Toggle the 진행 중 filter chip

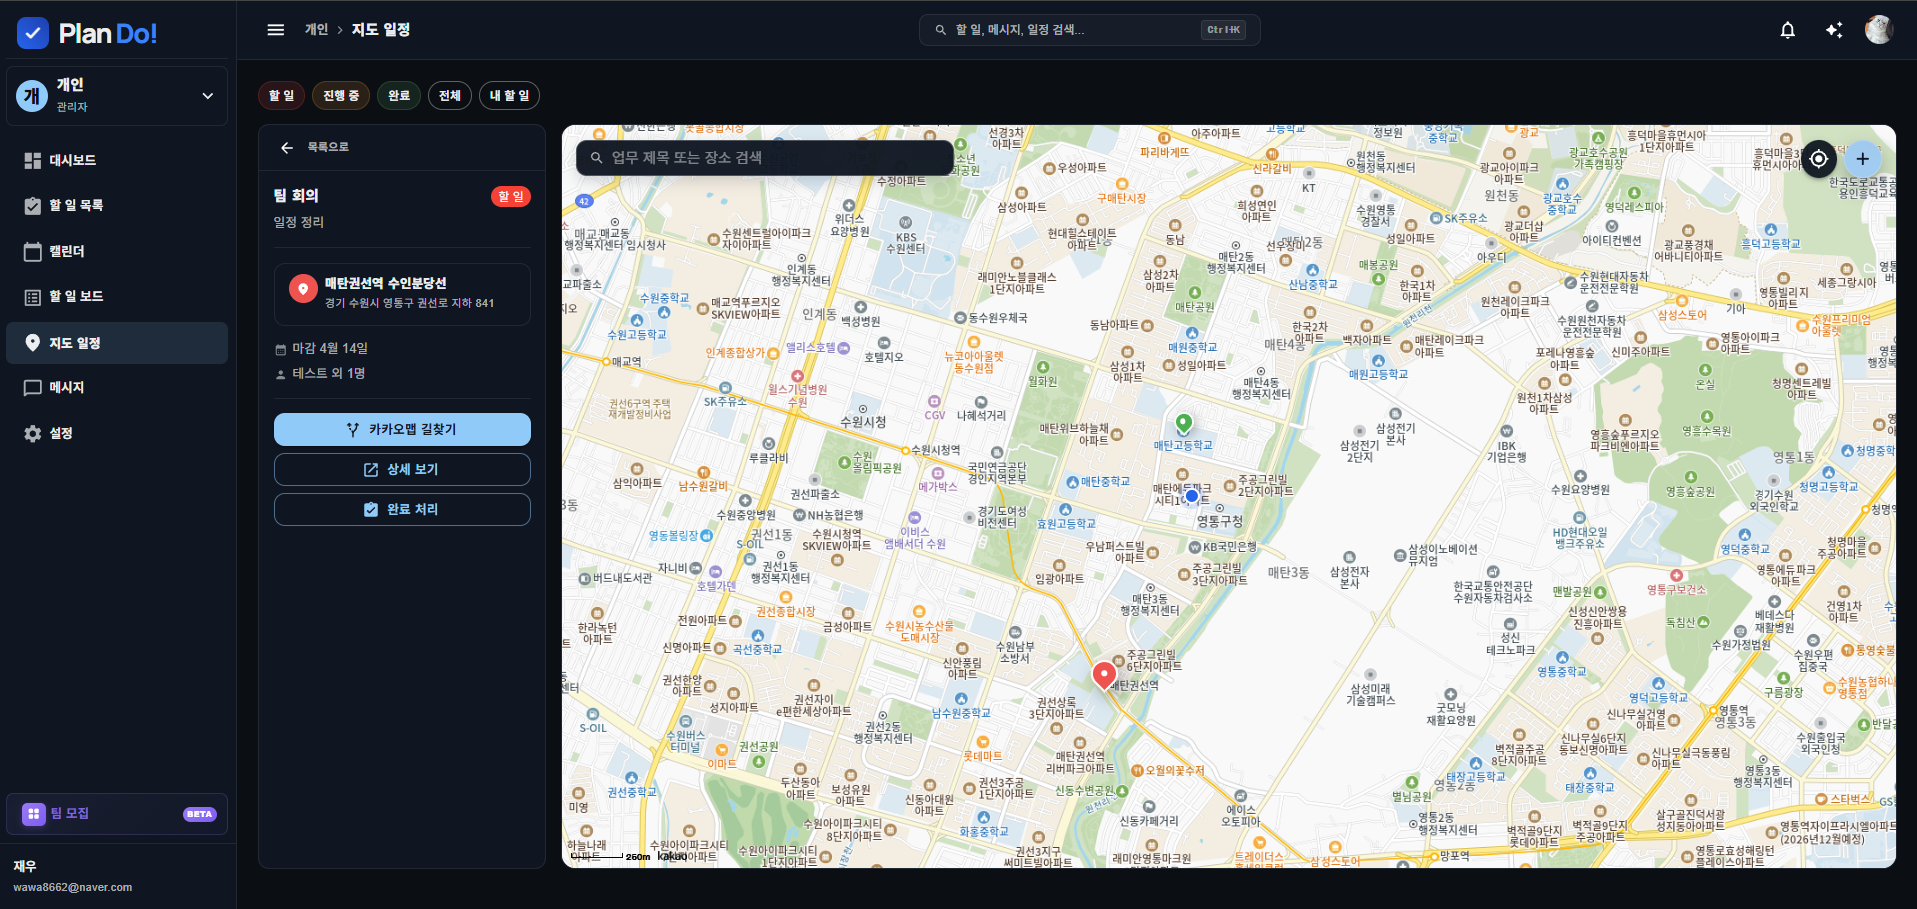click(x=341, y=96)
